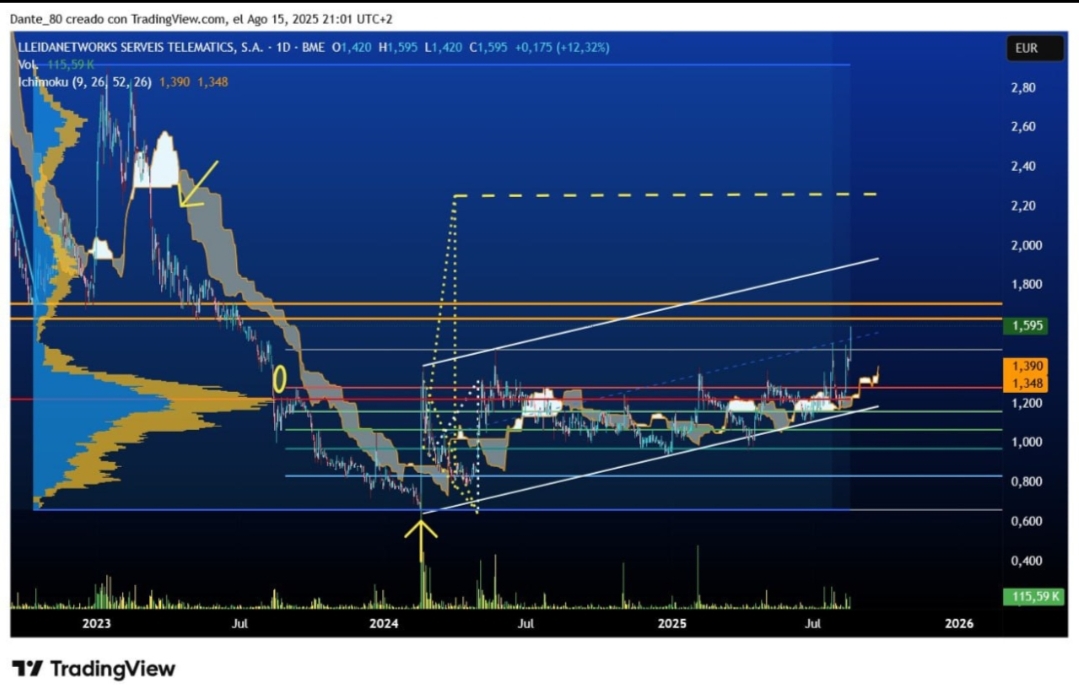Viewport: 1079px width, 690px height.
Task: Click the 1,000 price axis label
Action: tap(1026, 442)
